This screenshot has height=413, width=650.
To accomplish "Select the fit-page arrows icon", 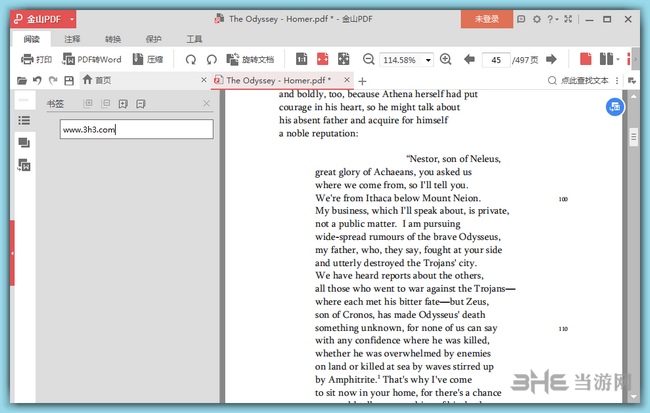I will tap(343, 59).
